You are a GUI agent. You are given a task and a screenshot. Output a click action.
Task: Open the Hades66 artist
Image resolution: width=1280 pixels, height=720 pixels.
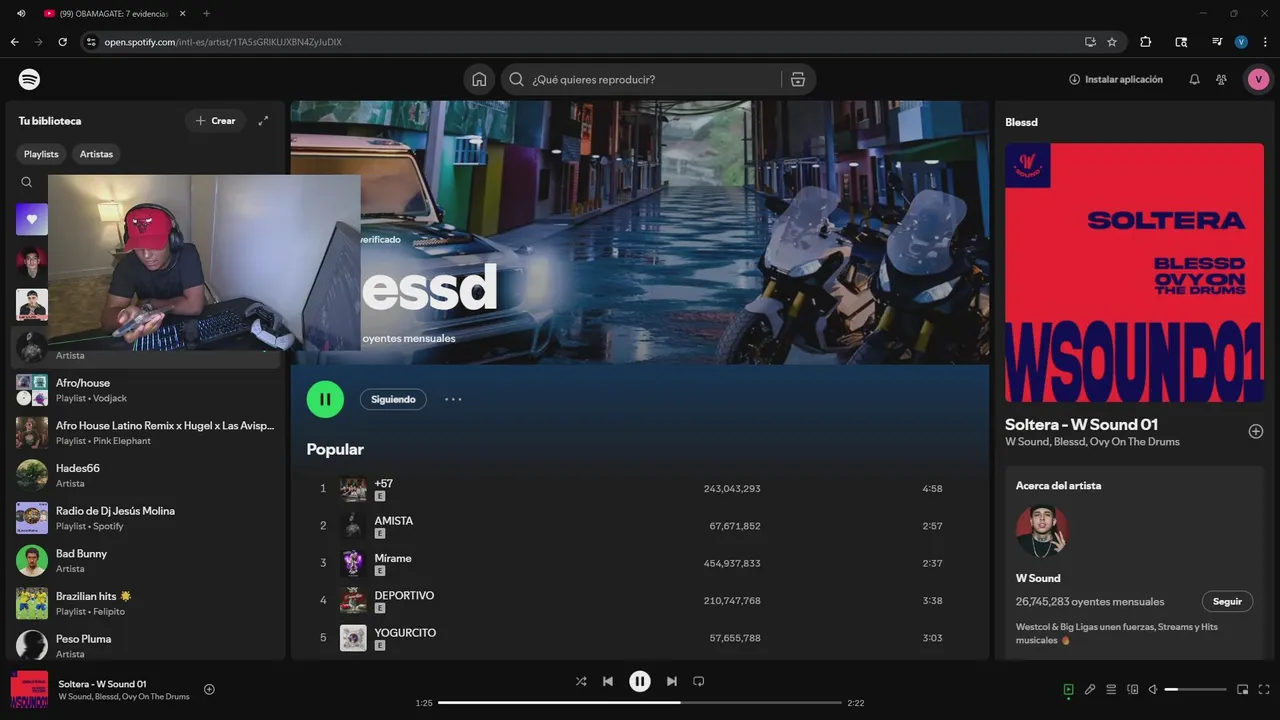146,475
